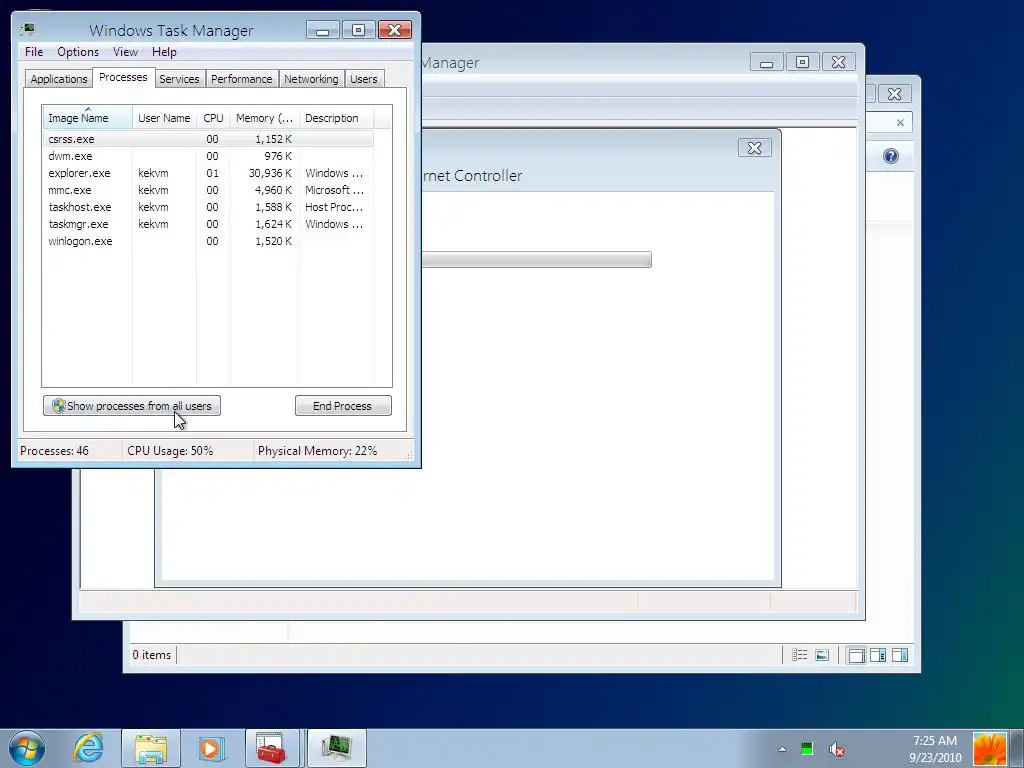Screen dimensions: 1024x768
Task: Click the End Process button
Action: (x=343, y=406)
